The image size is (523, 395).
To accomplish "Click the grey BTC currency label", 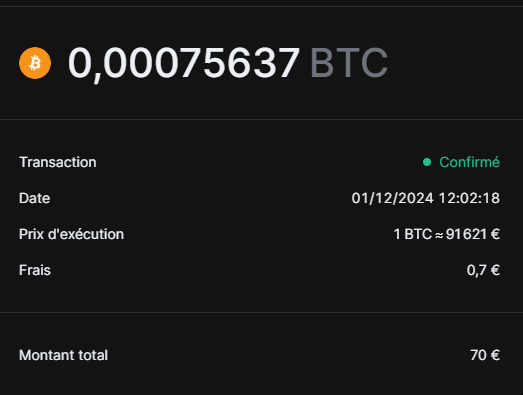I will tap(349, 63).
